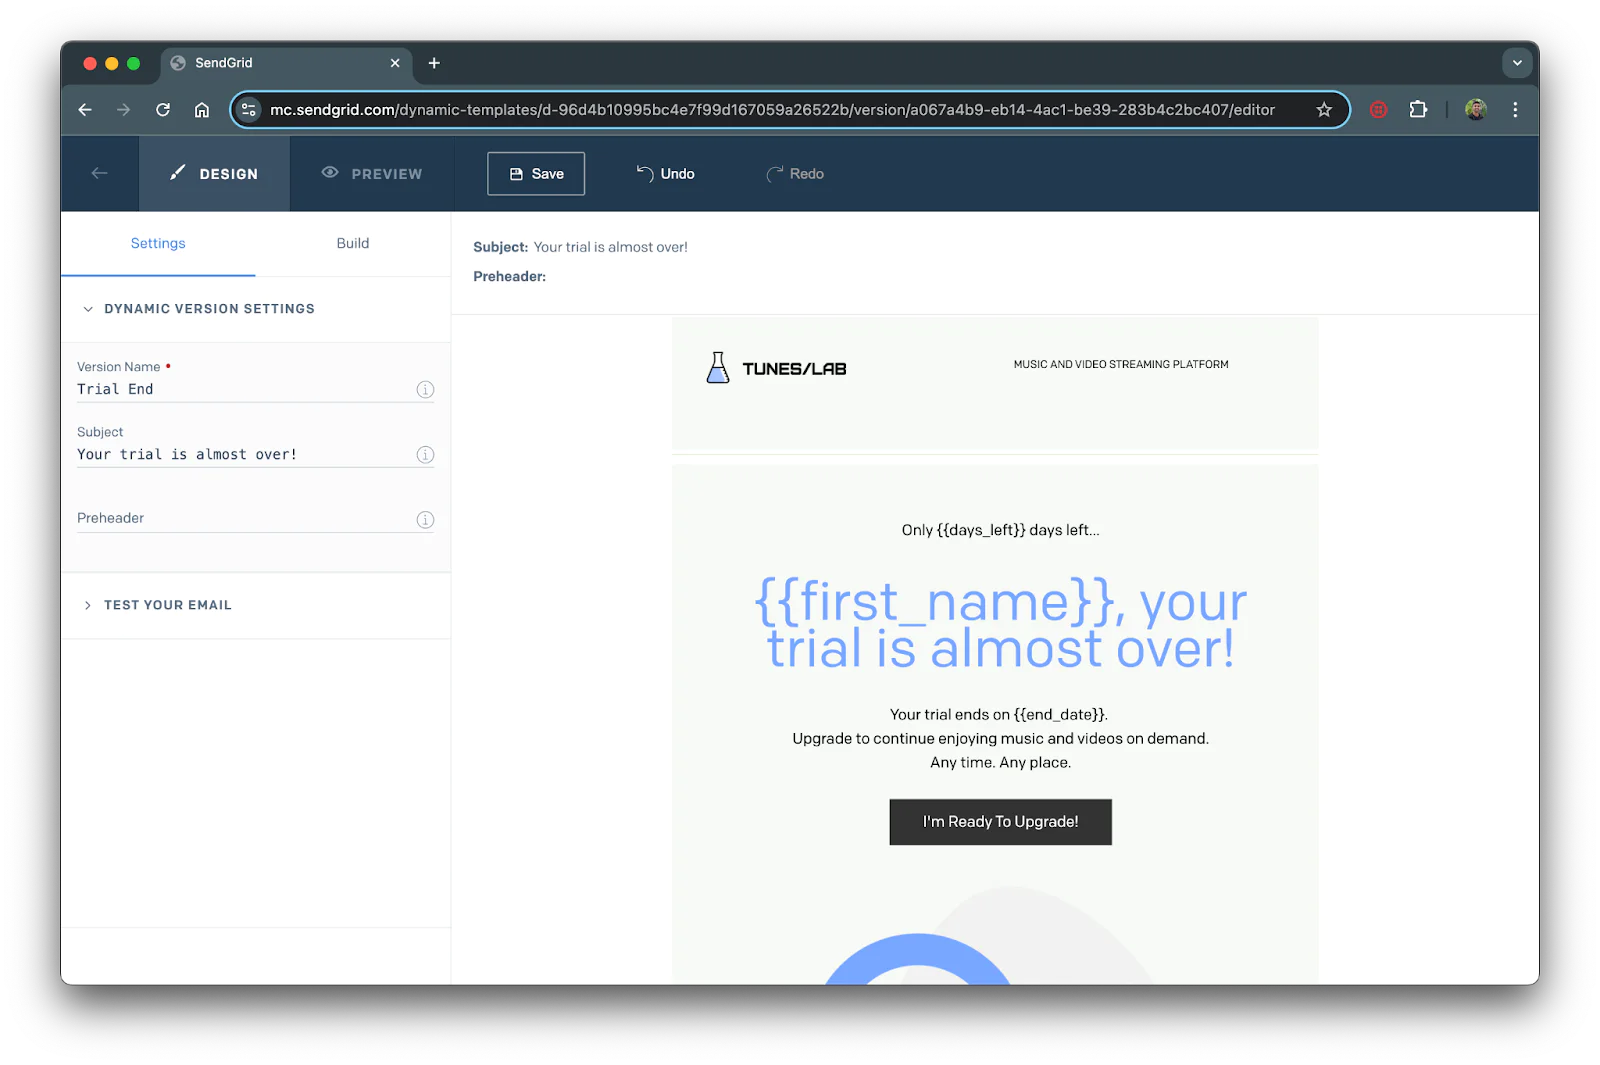The height and width of the screenshot is (1065, 1600).
Task: Undo the last change
Action: tap(666, 174)
